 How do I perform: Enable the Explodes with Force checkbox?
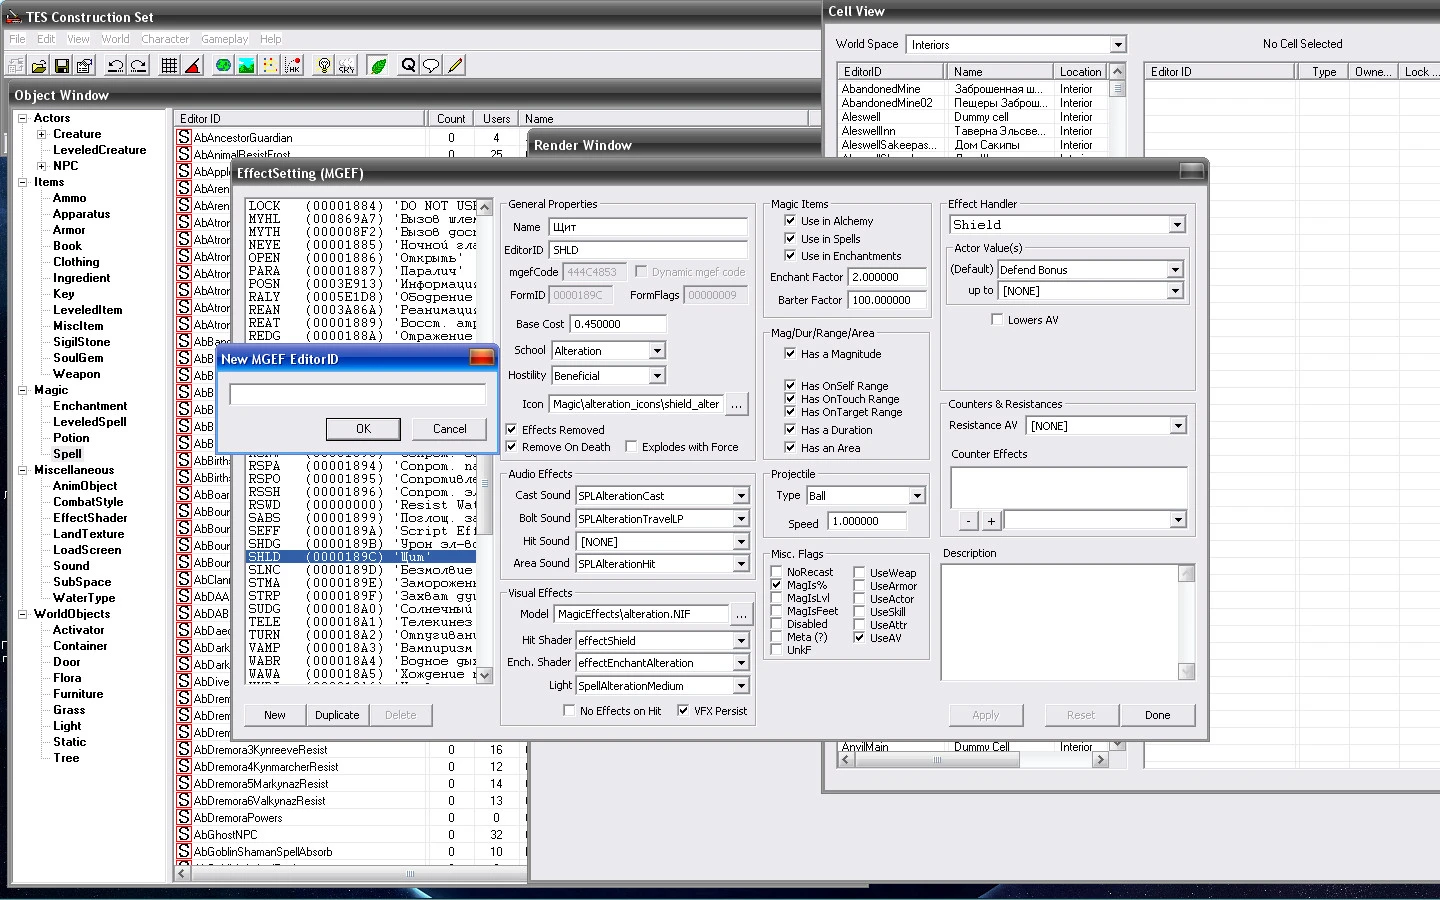[631, 447]
